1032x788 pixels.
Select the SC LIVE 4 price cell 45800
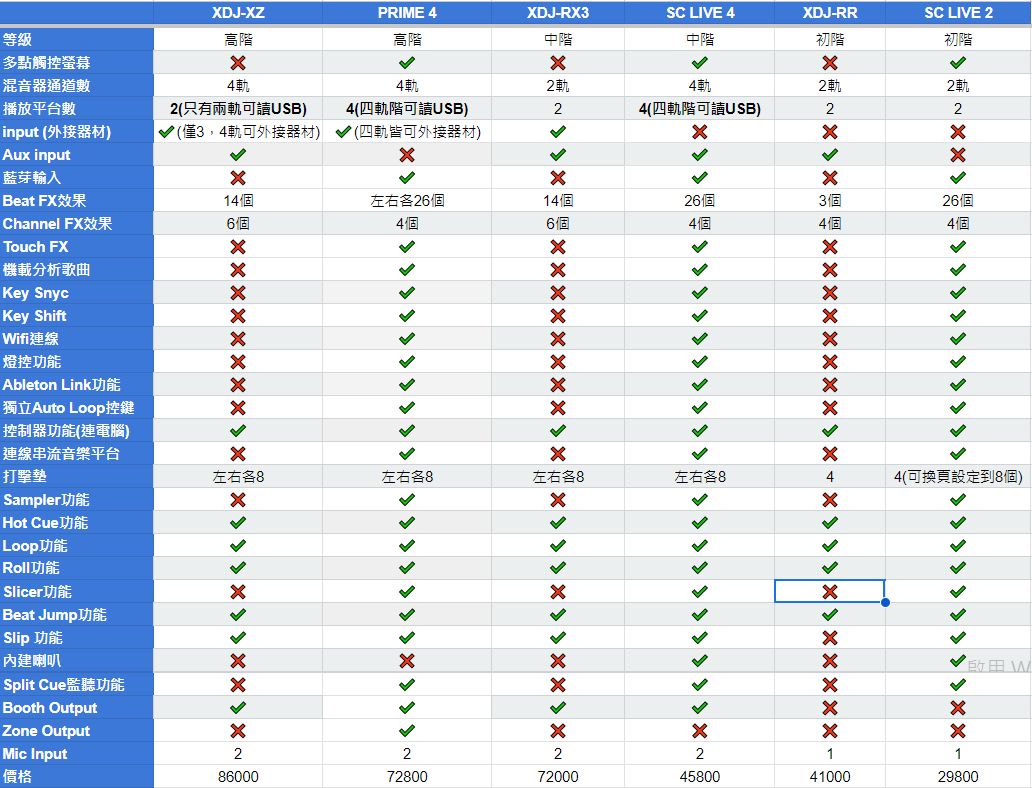[699, 777]
